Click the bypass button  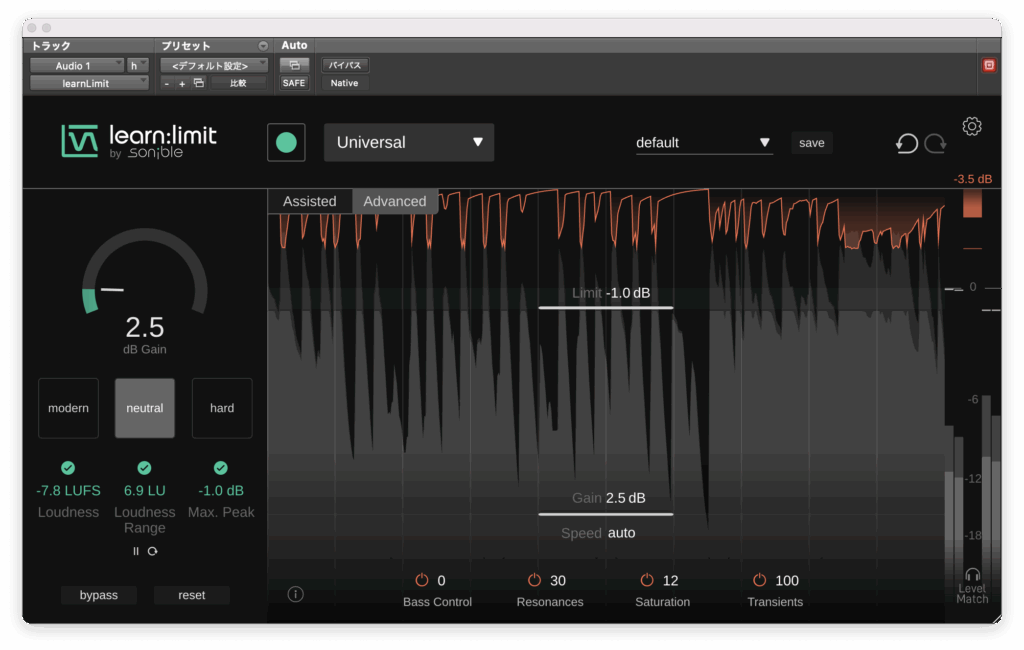[99, 595]
